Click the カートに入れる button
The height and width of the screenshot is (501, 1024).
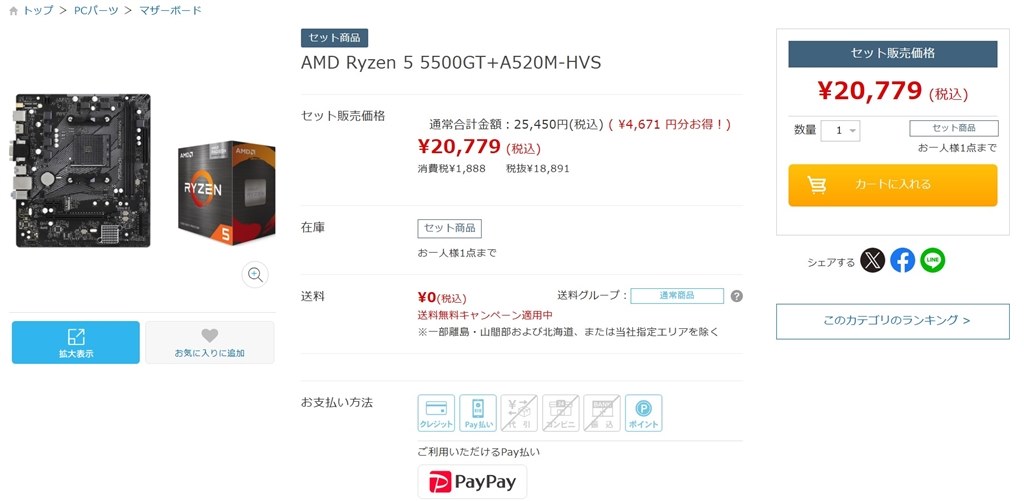click(x=893, y=185)
